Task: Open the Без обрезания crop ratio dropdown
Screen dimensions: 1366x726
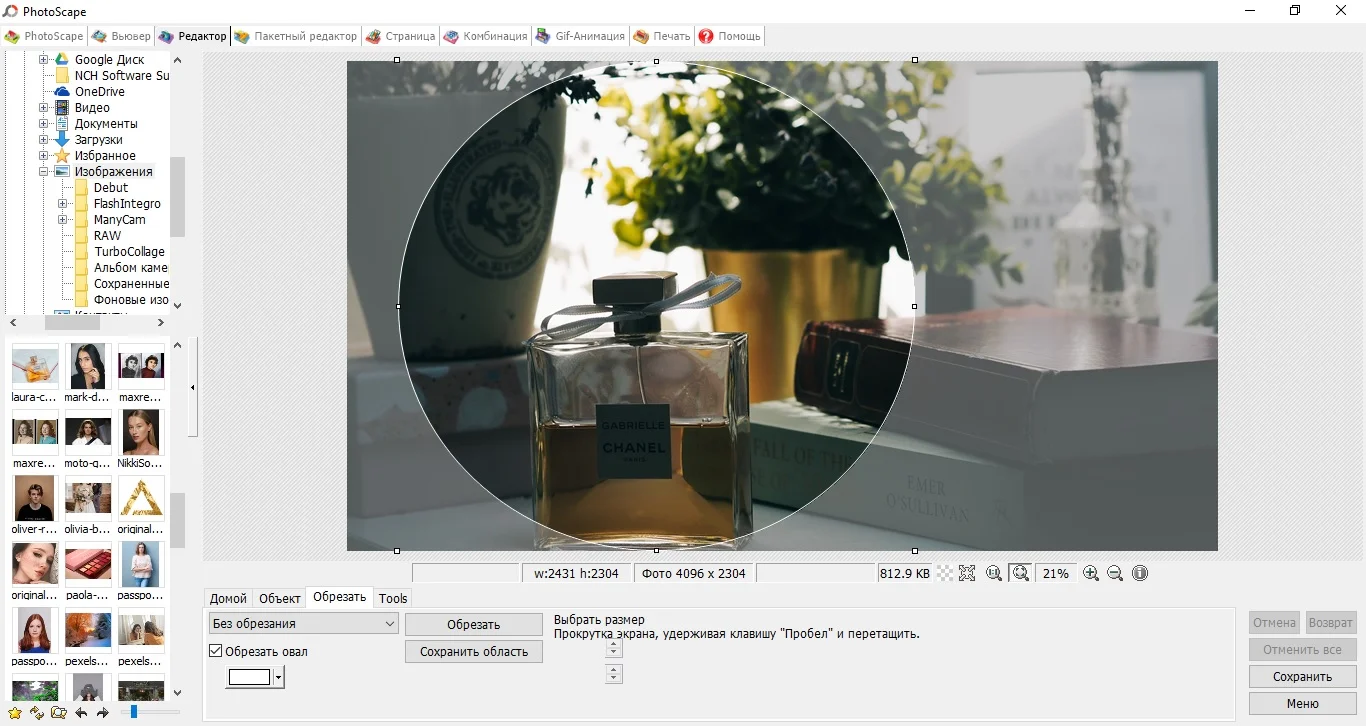Action: pos(304,624)
